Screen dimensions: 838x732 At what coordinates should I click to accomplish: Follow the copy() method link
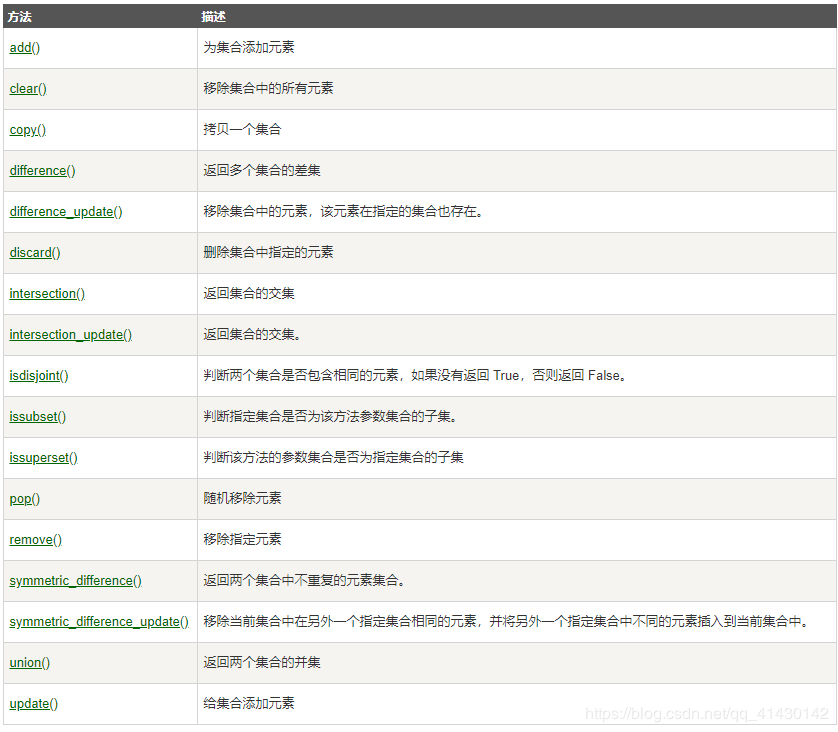(28, 130)
